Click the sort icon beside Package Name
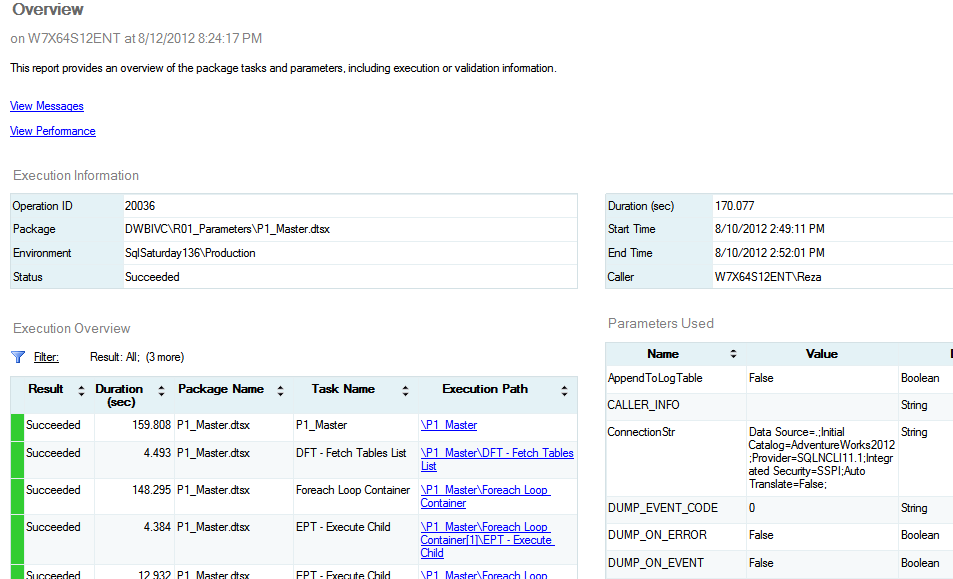This screenshot has width=953, height=579. click(x=280, y=389)
